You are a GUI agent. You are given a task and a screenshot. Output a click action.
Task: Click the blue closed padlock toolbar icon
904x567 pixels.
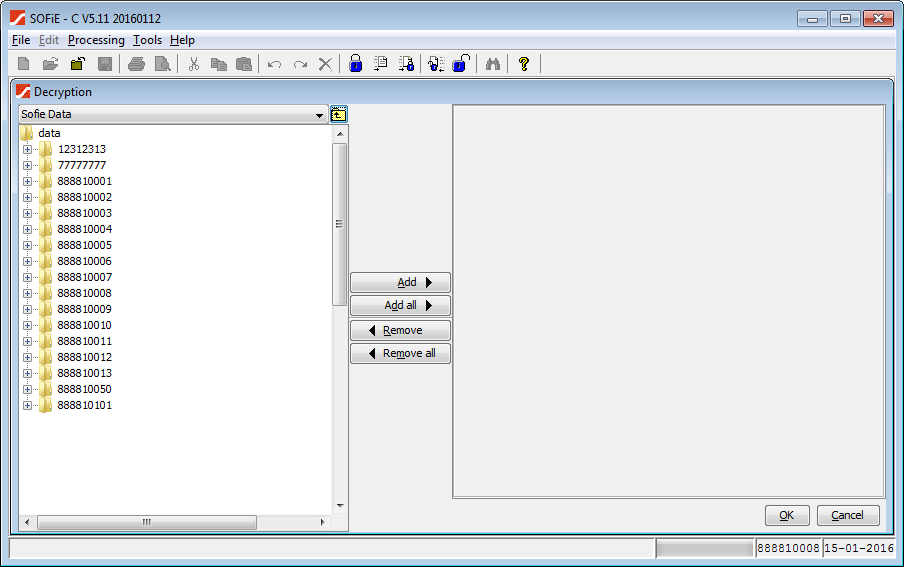[x=355, y=64]
